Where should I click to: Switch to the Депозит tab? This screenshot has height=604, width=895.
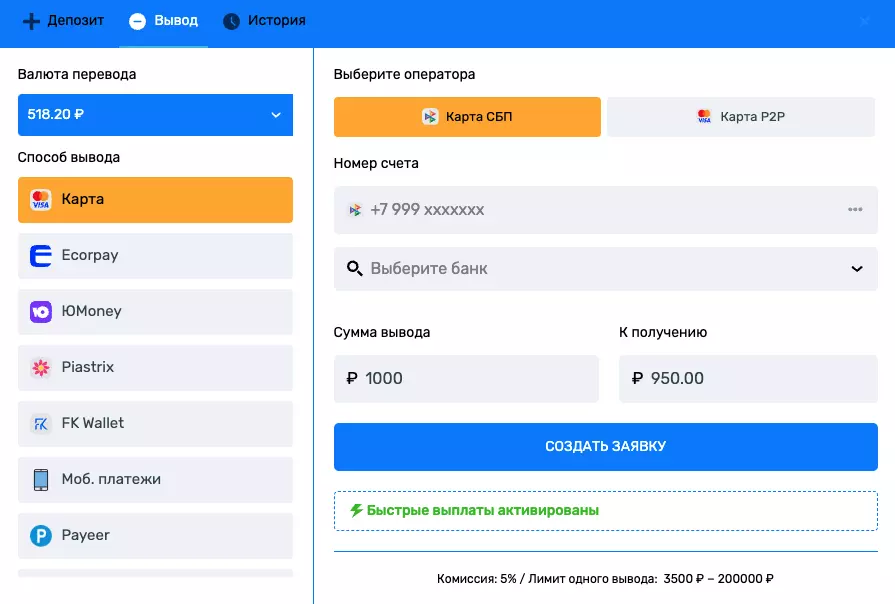(61, 19)
